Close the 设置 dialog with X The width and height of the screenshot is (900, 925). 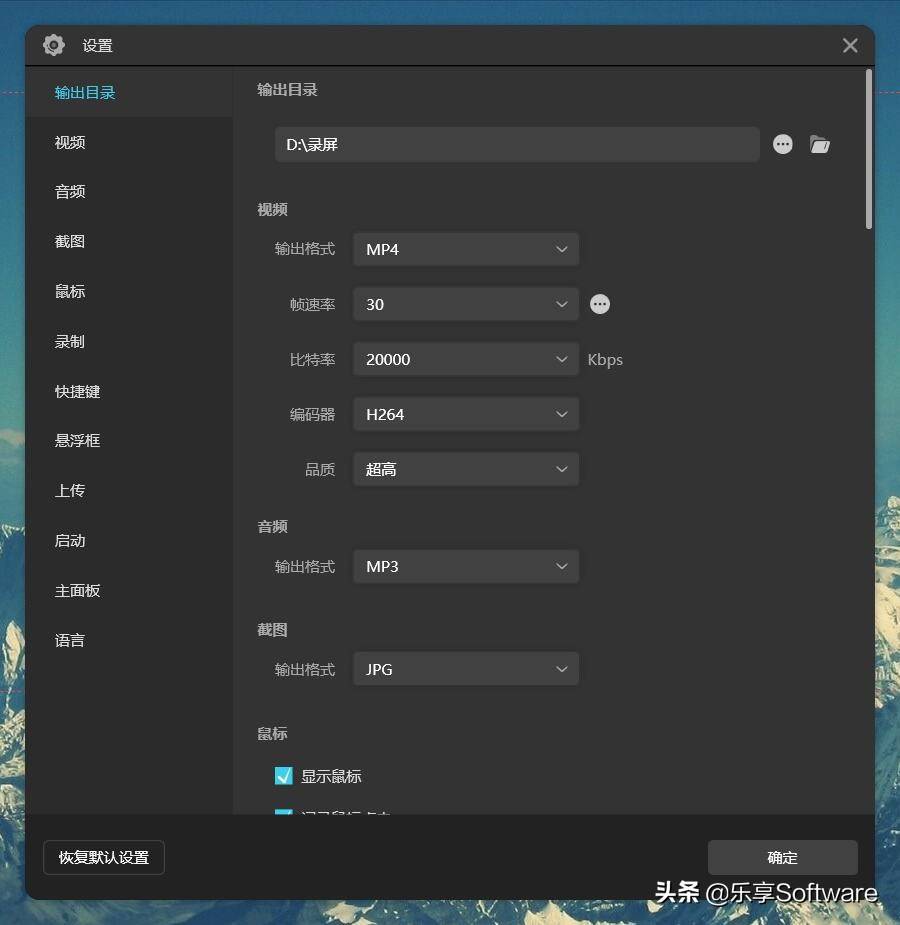click(x=850, y=45)
